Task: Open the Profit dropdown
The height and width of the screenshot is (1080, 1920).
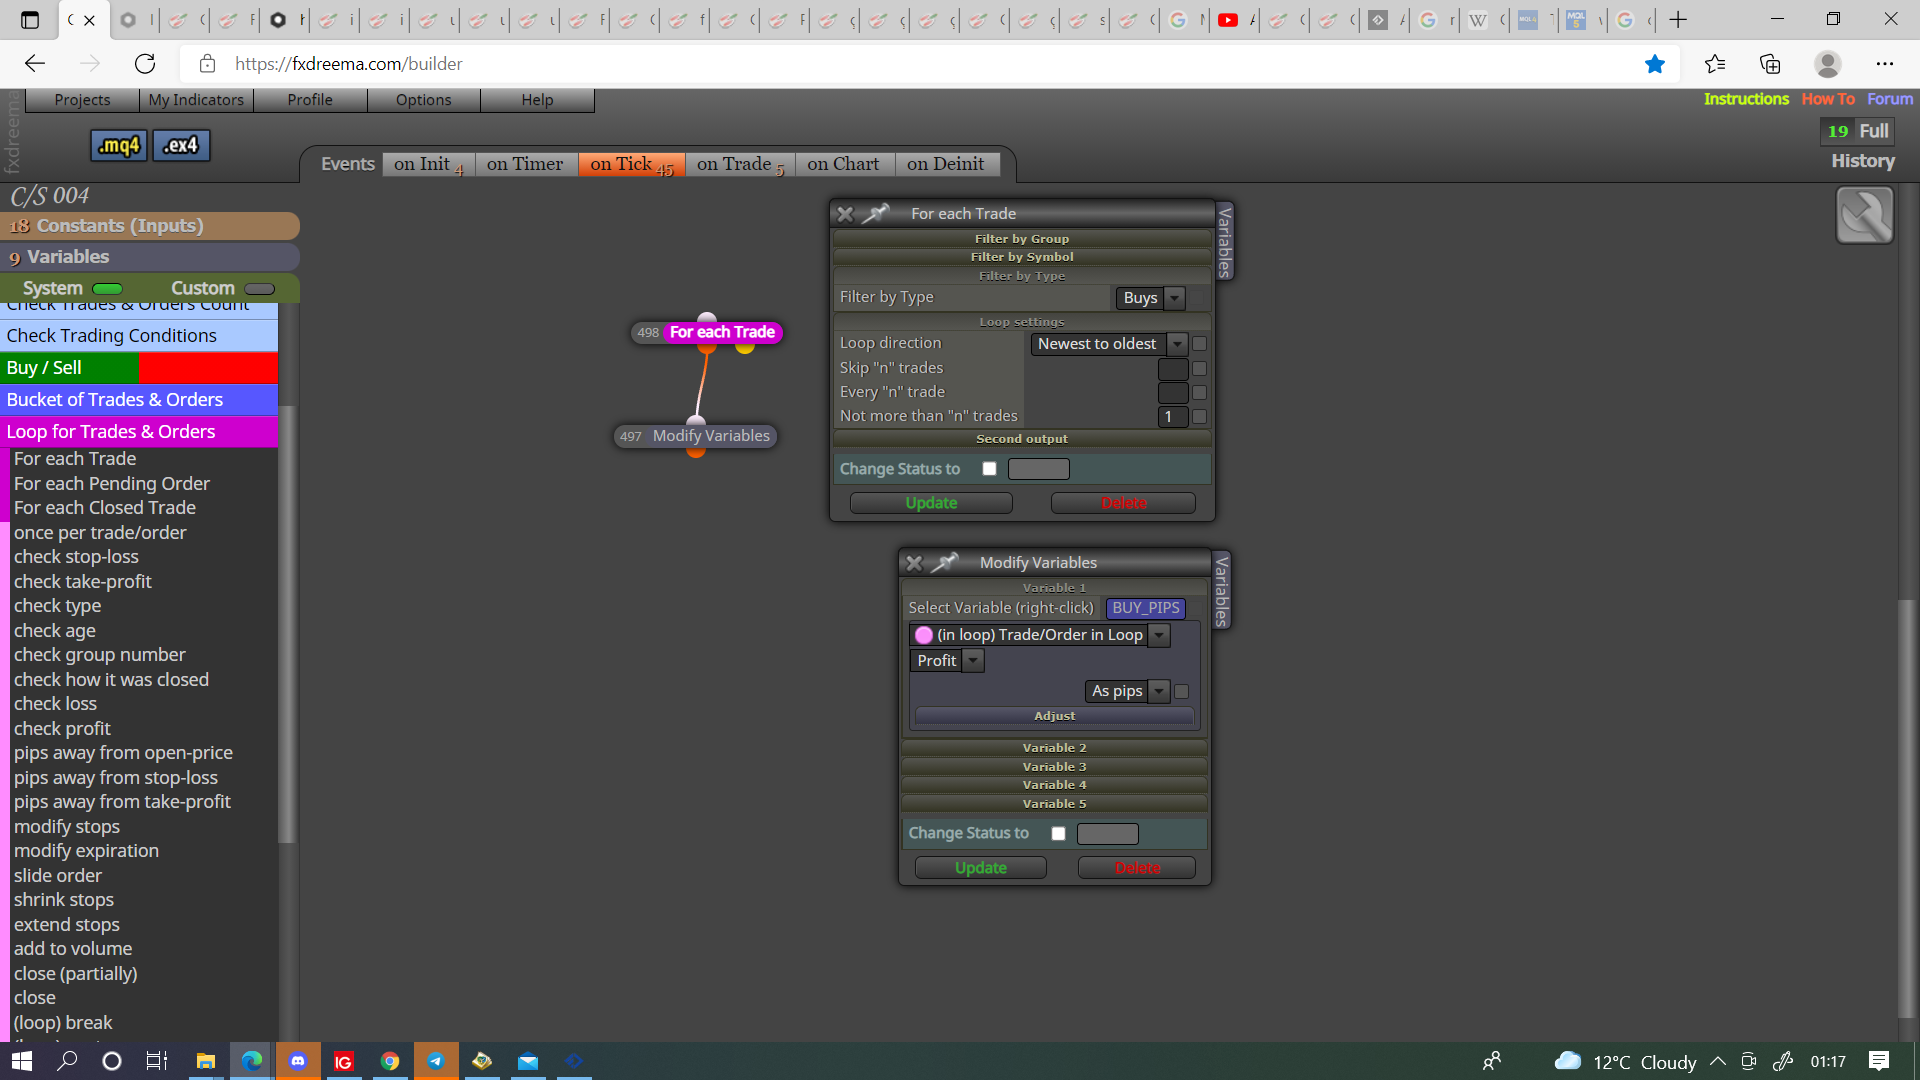Action: 947,661
